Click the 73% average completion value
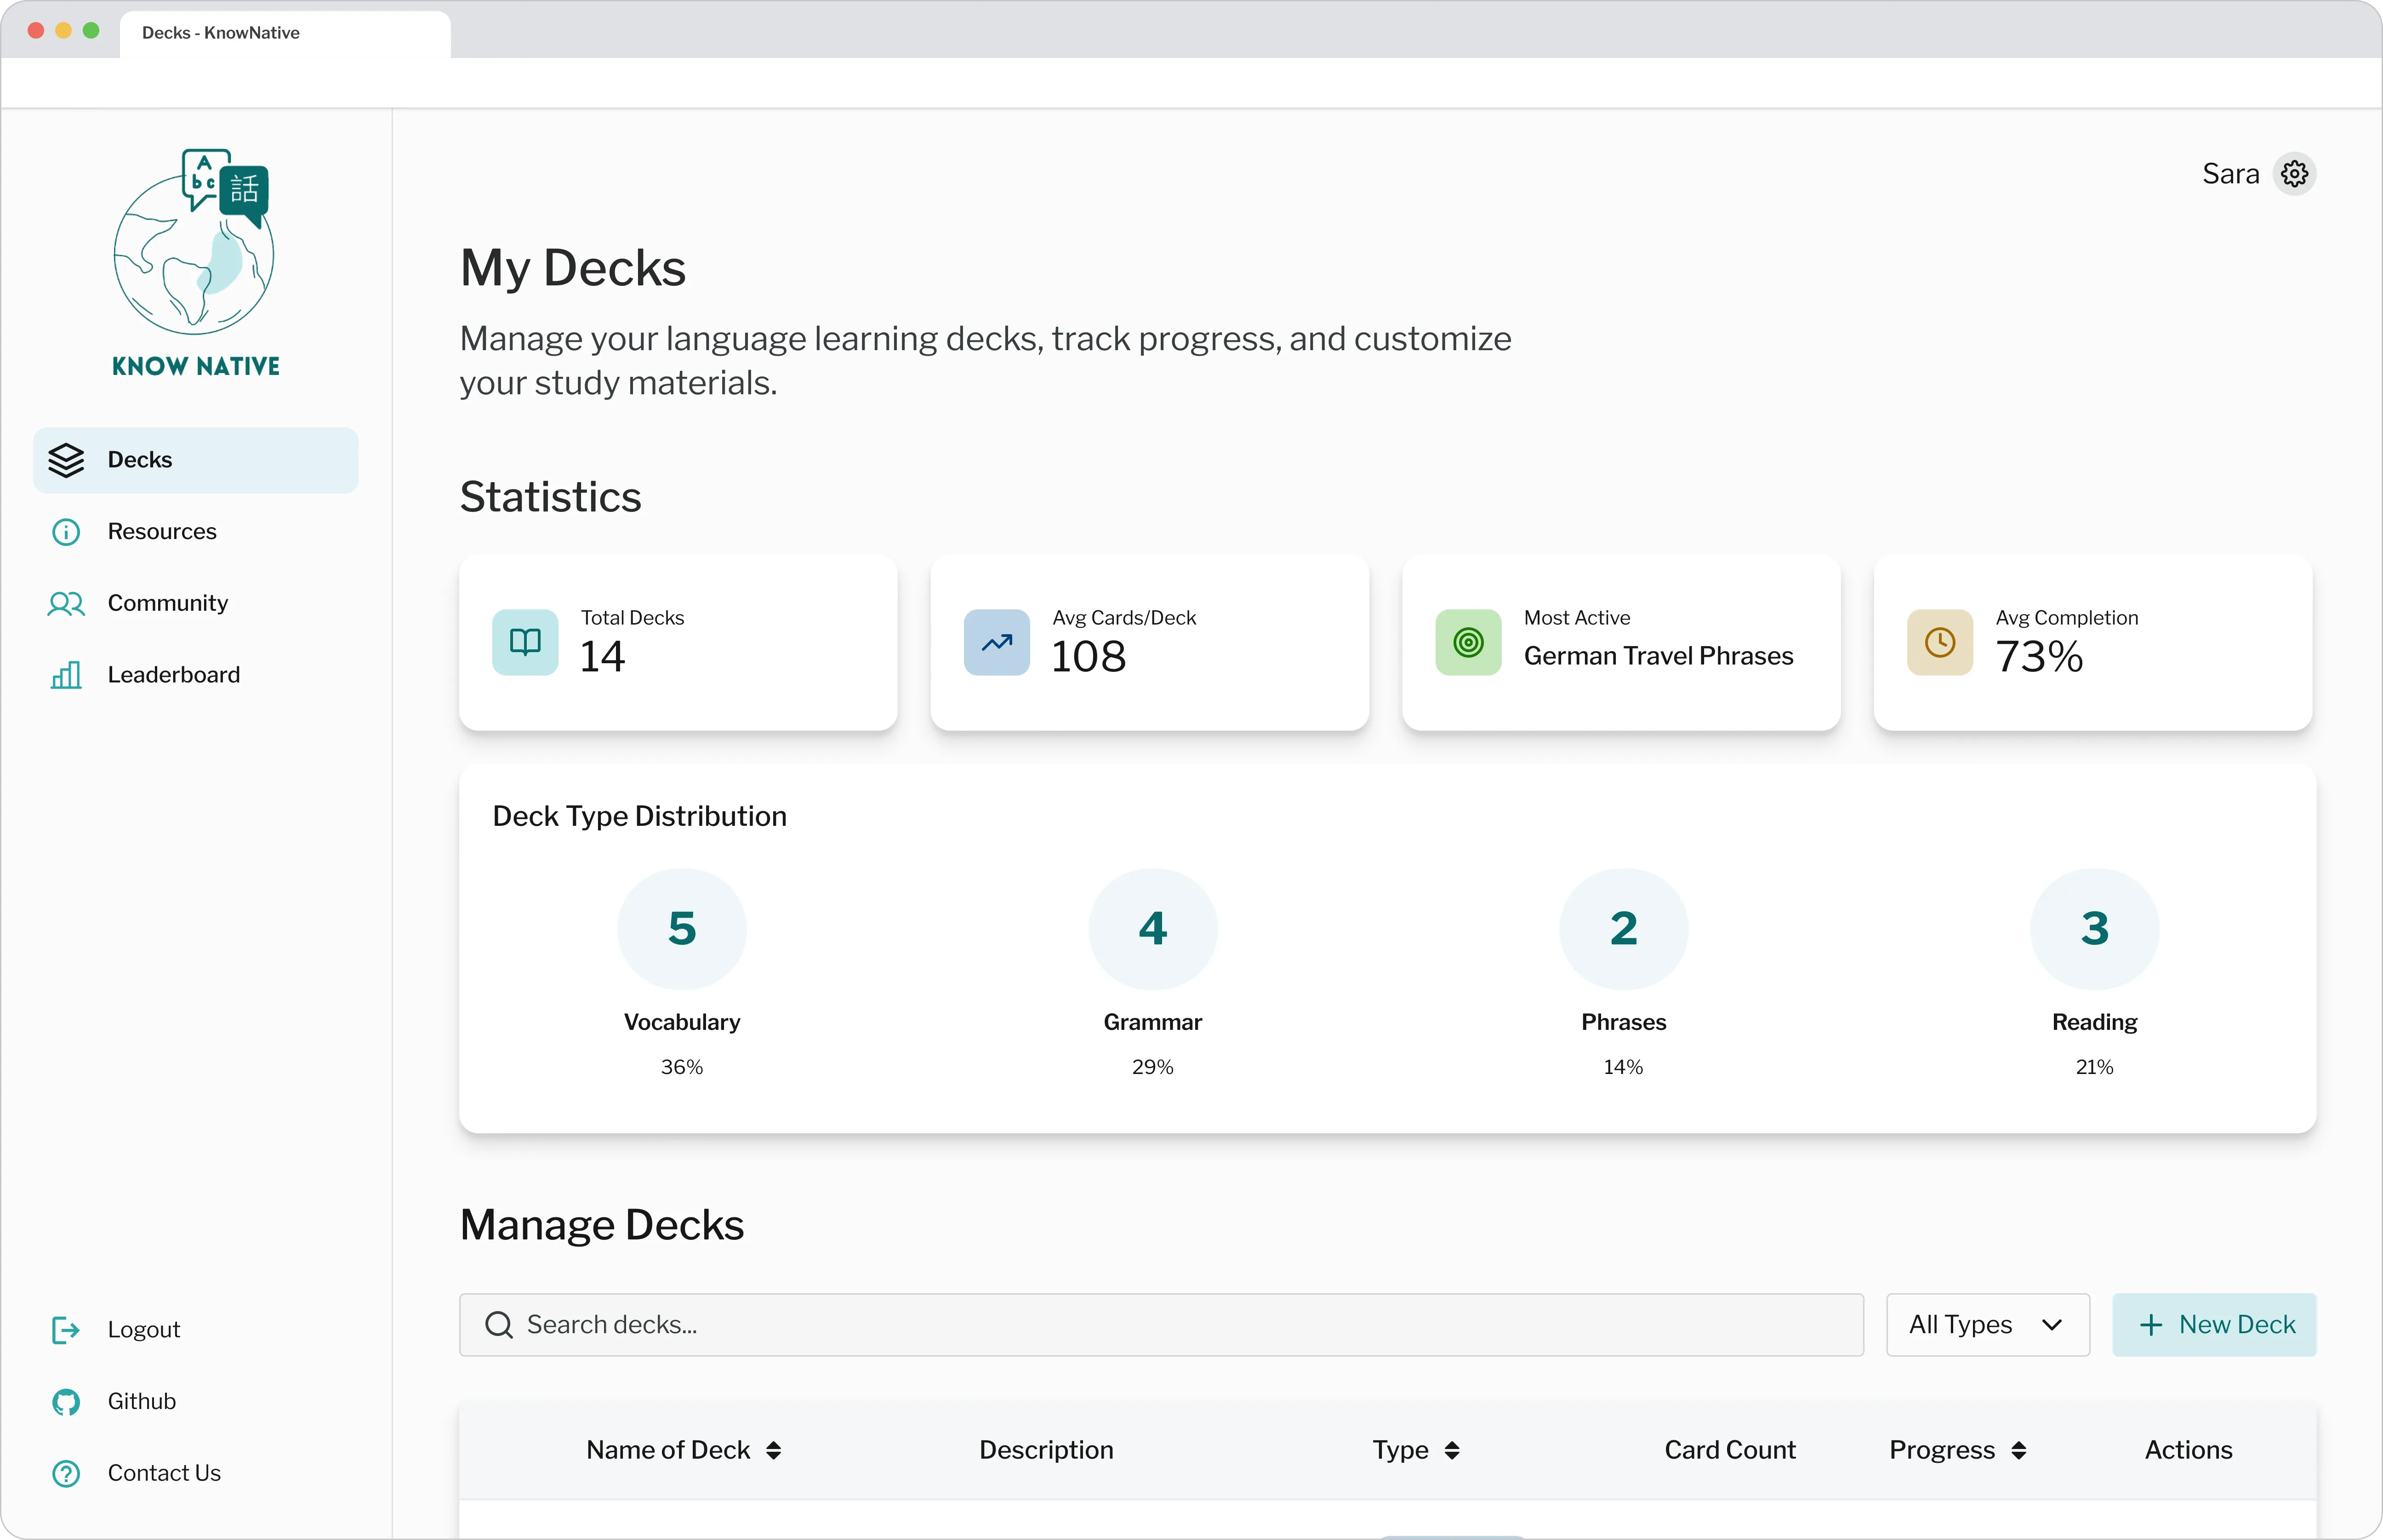The image size is (2383, 1540). pos(2039,657)
